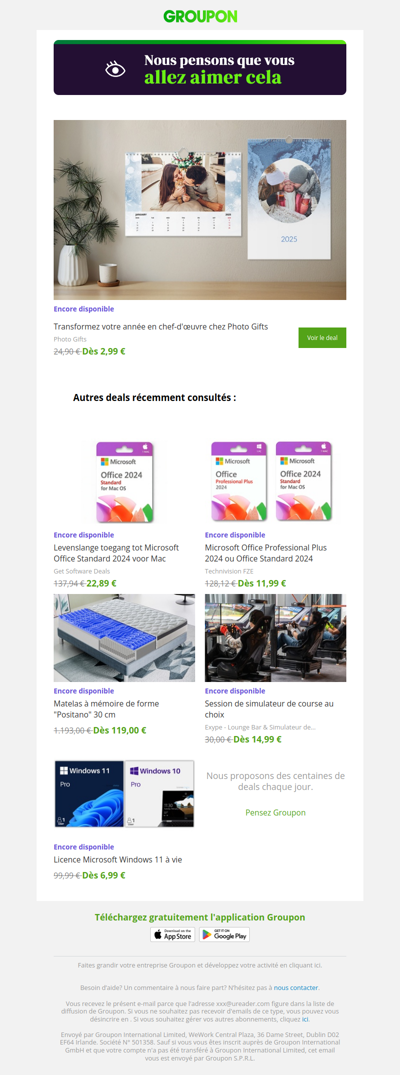Tap the Google Play download badge
The image size is (400, 1075).
[x=224, y=934]
